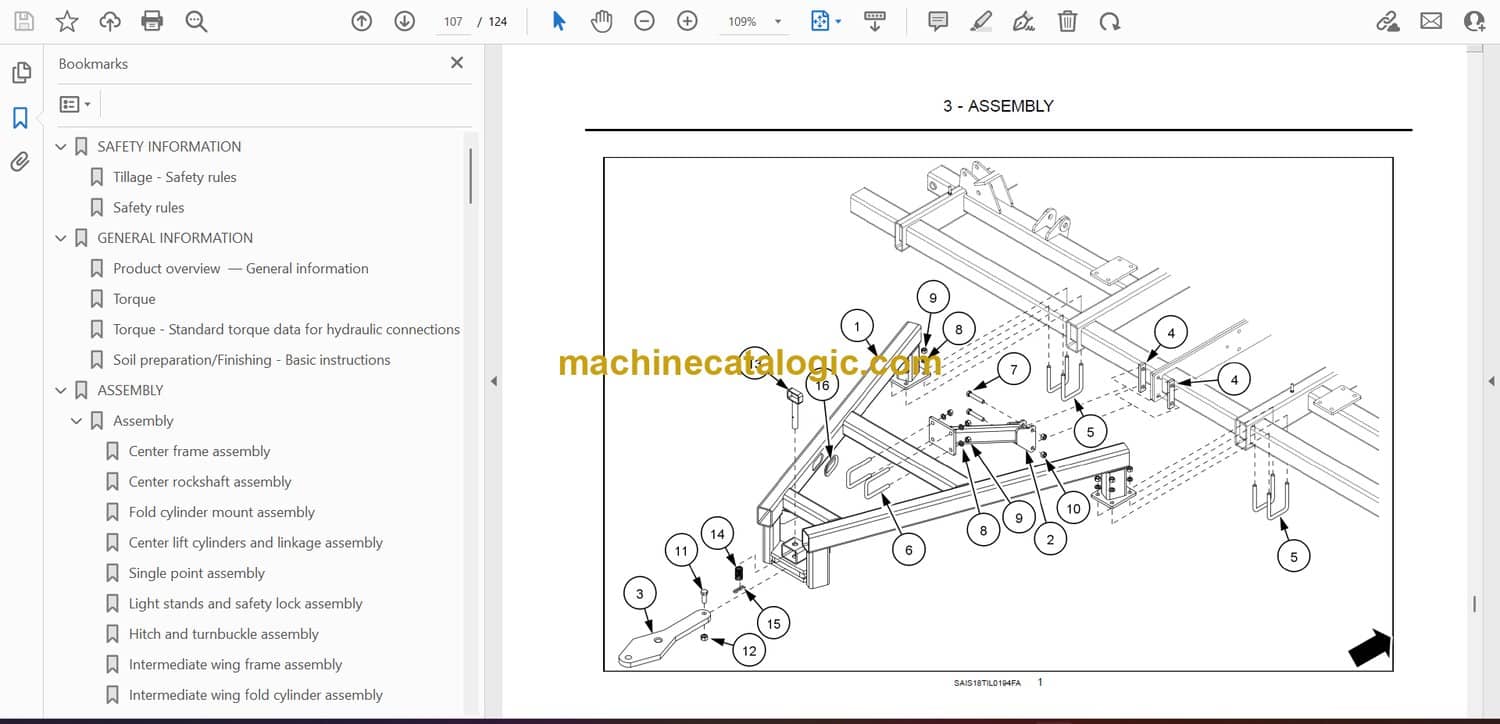Viewport: 1500px width, 724px height.
Task: Go to next page arrow
Action: pyautogui.click(x=404, y=21)
